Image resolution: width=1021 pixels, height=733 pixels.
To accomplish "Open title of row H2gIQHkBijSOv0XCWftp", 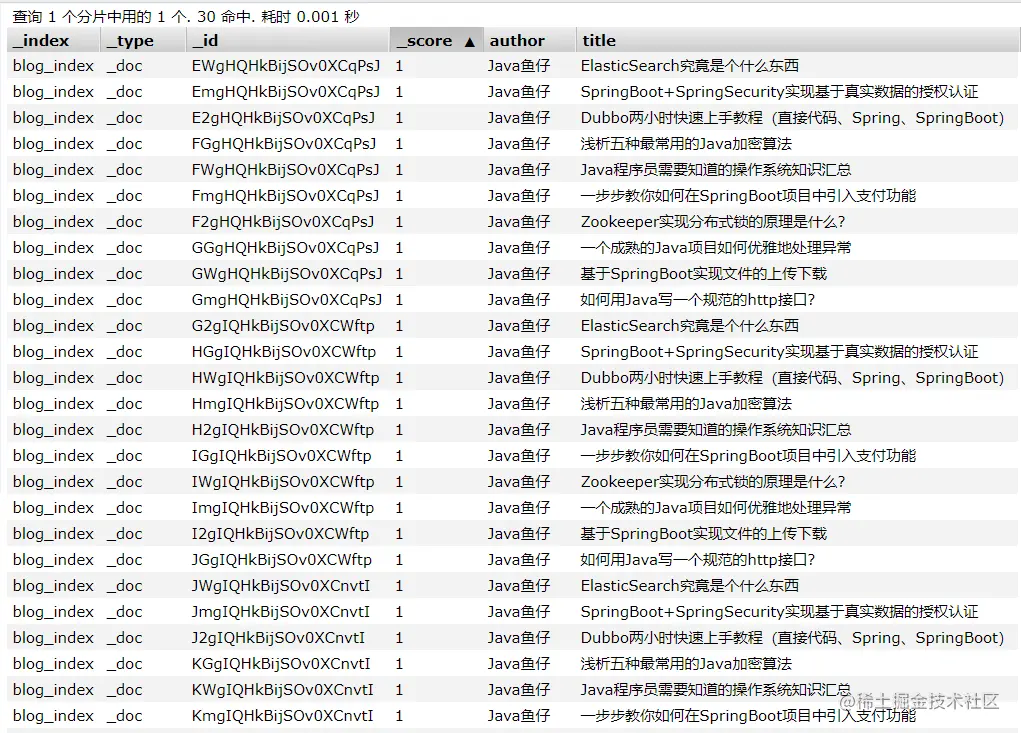I will pyautogui.click(x=716, y=430).
